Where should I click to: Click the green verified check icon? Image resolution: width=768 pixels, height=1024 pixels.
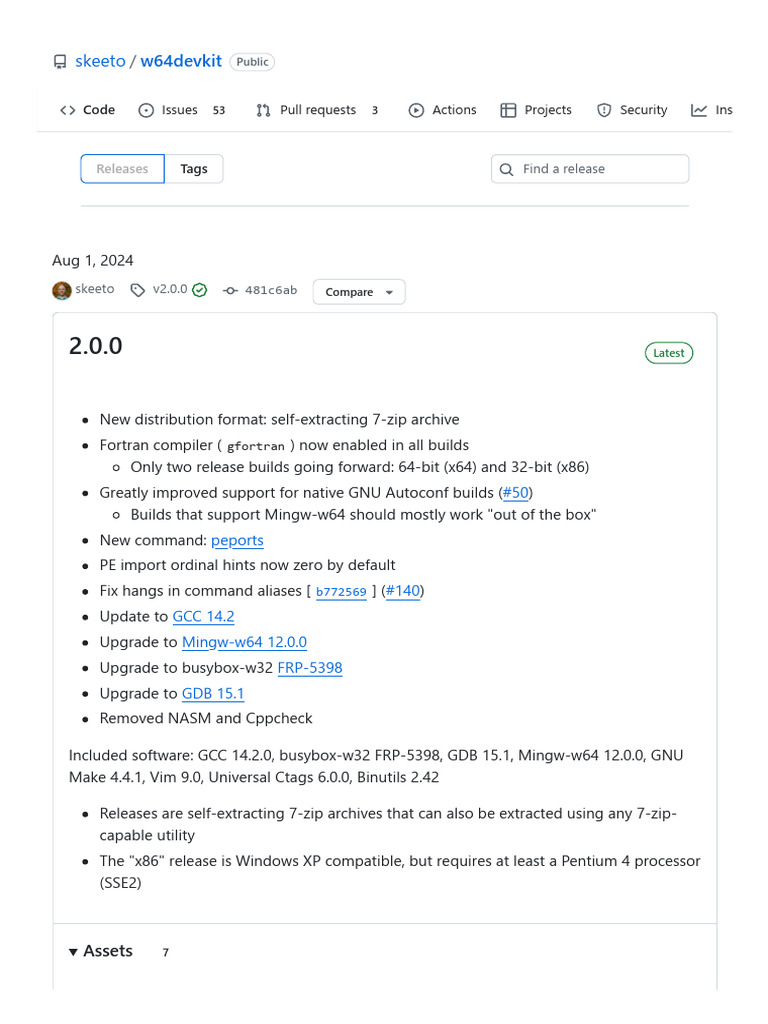(x=200, y=290)
